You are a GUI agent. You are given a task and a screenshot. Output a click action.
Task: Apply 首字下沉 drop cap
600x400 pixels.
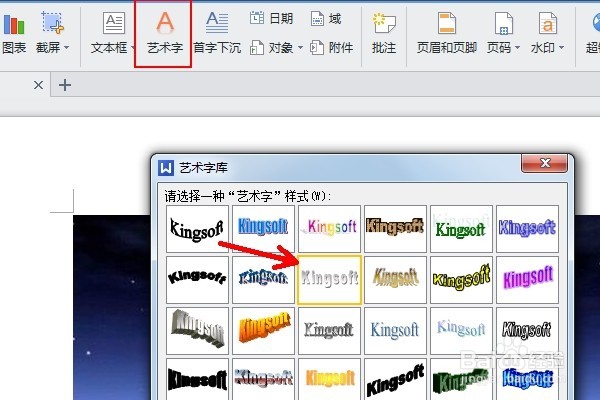click(217, 34)
